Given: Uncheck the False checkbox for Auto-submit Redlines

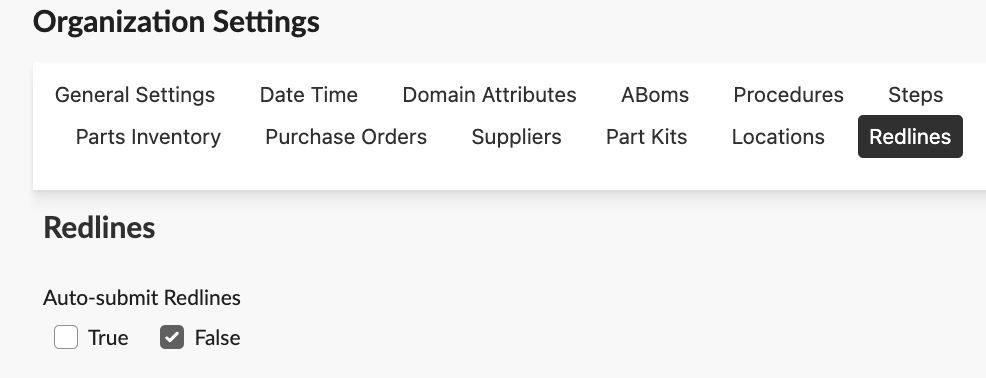Looking at the screenshot, I should pos(172,337).
